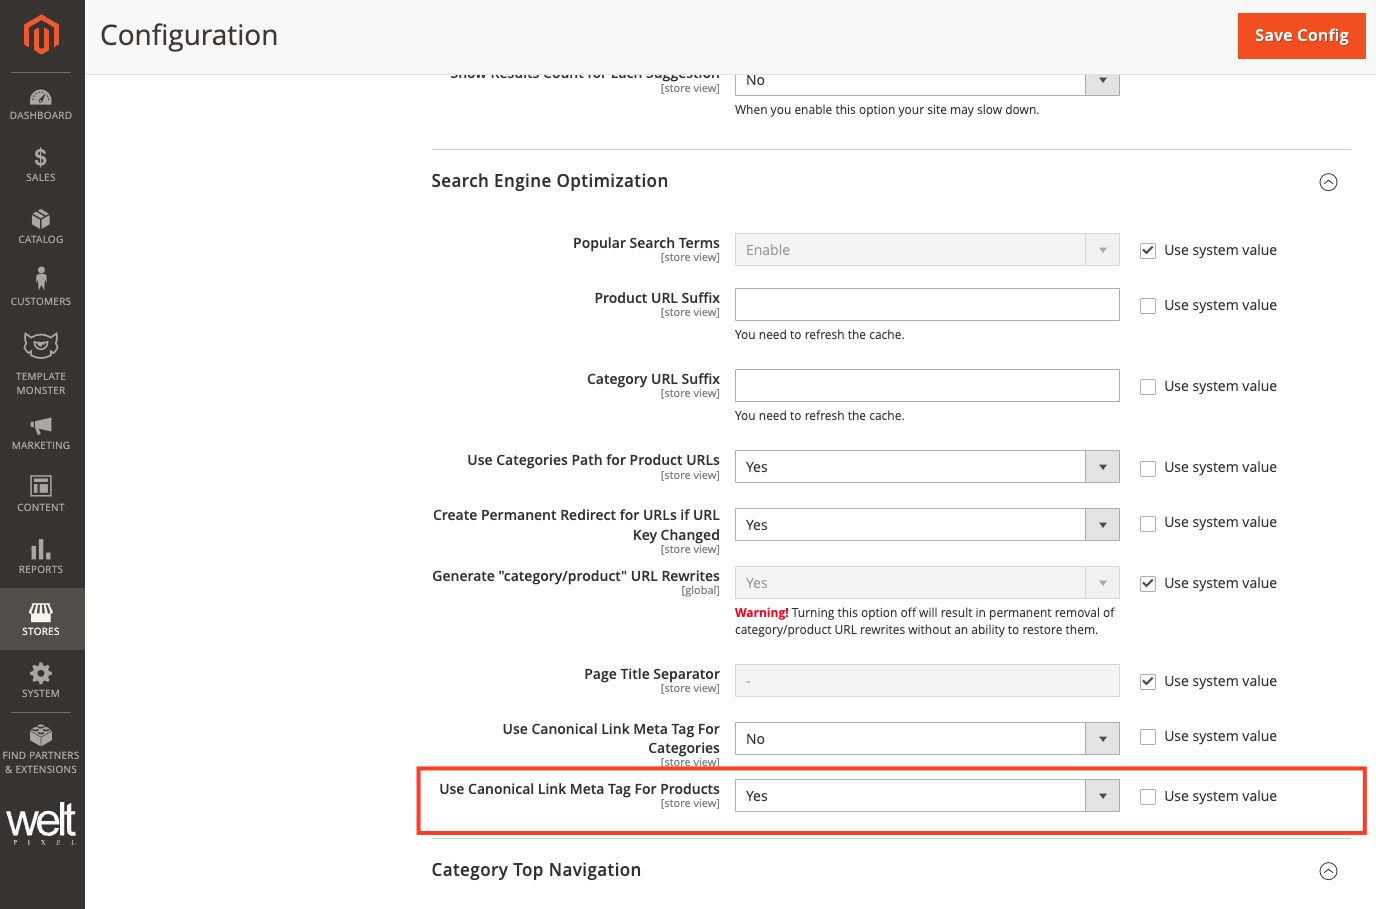Click the Magento logo icon

click(x=41, y=35)
